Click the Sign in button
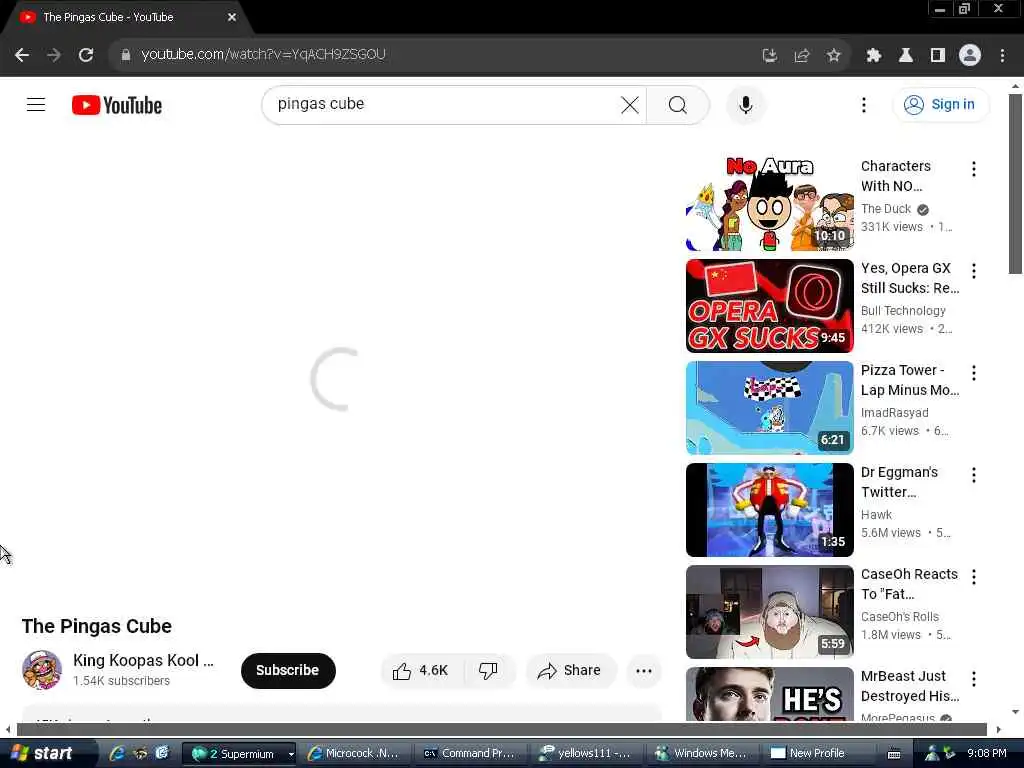Image resolution: width=1024 pixels, height=768 pixels. [x=940, y=104]
